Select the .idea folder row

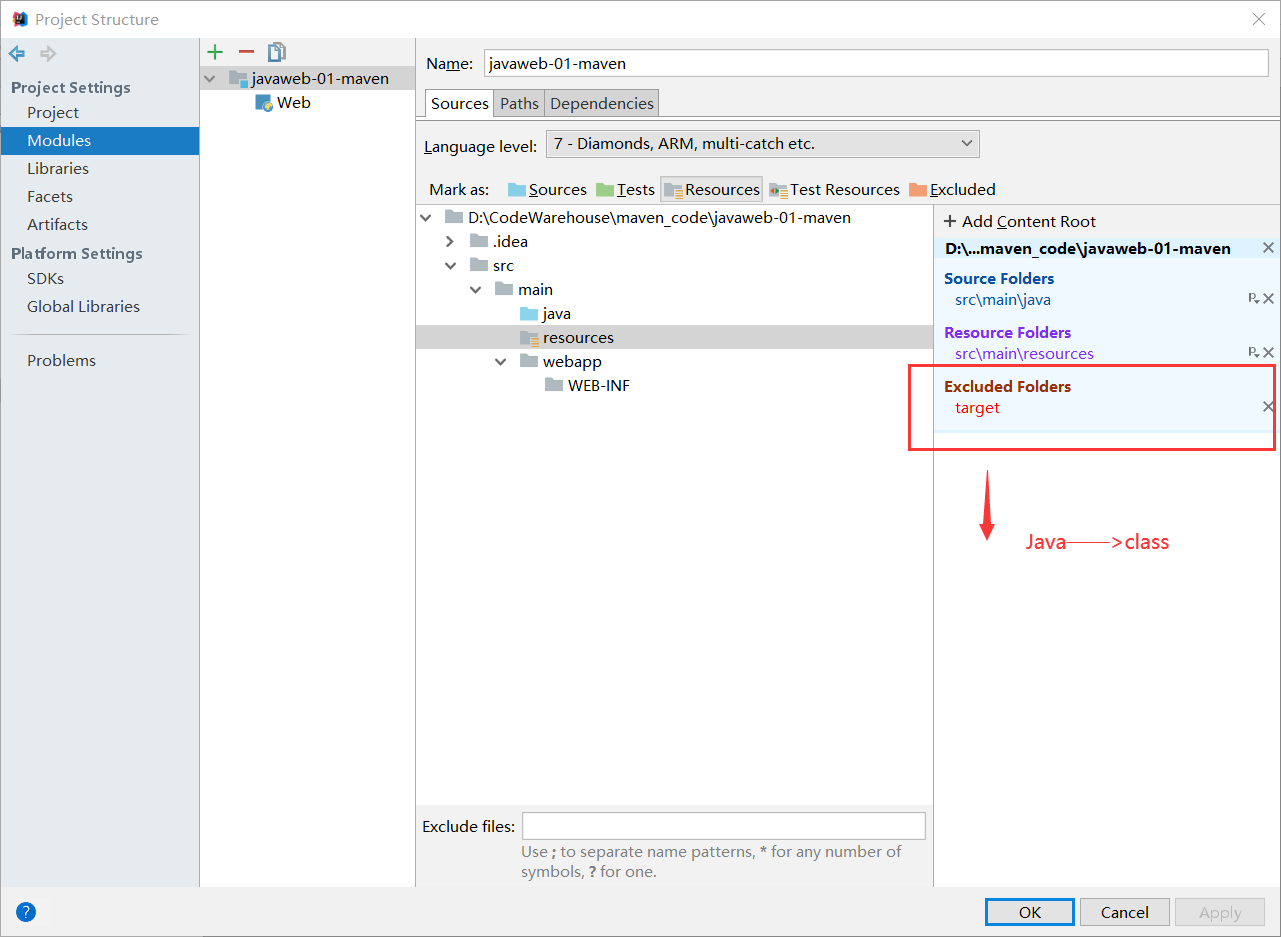point(674,242)
